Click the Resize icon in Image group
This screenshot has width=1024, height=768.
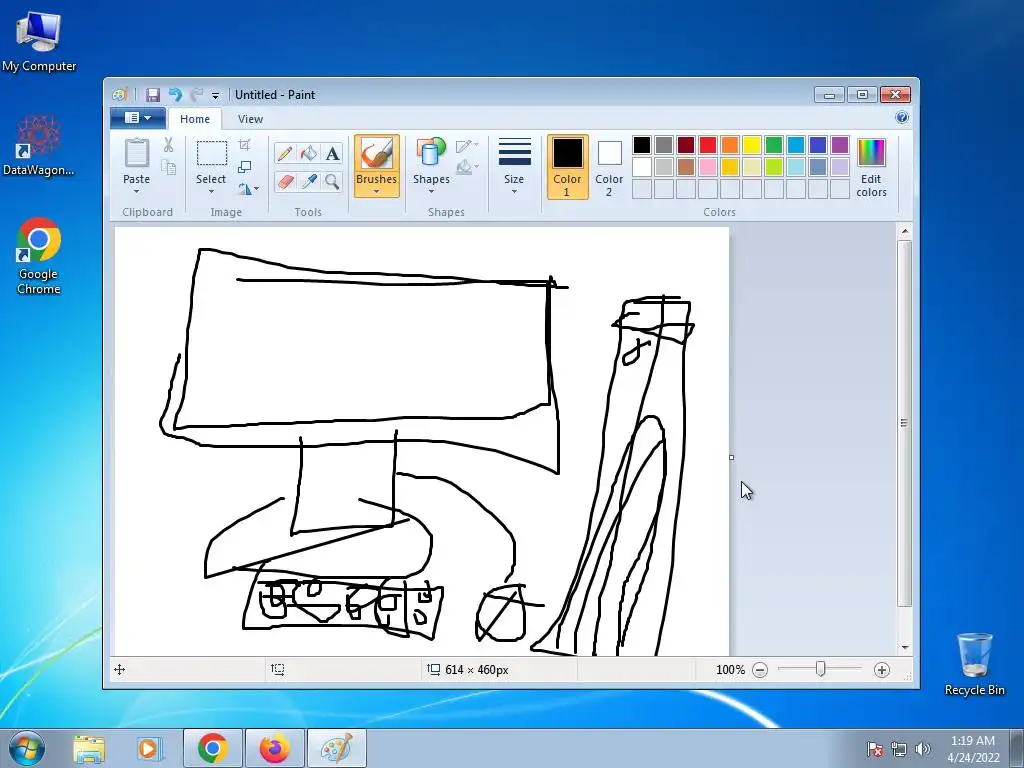click(244, 167)
